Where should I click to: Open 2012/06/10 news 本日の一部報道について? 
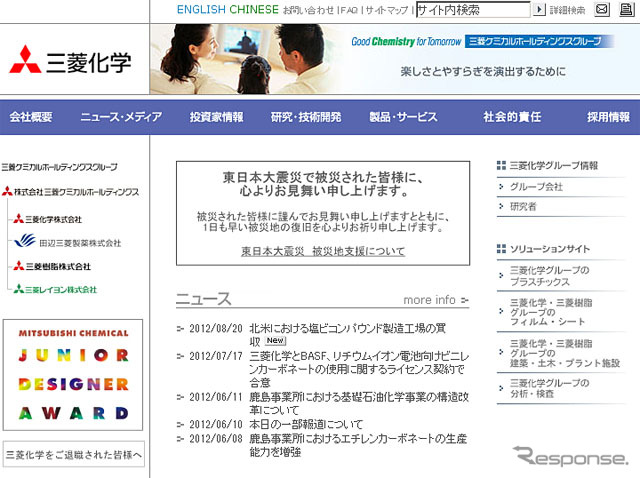pos(306,424)
